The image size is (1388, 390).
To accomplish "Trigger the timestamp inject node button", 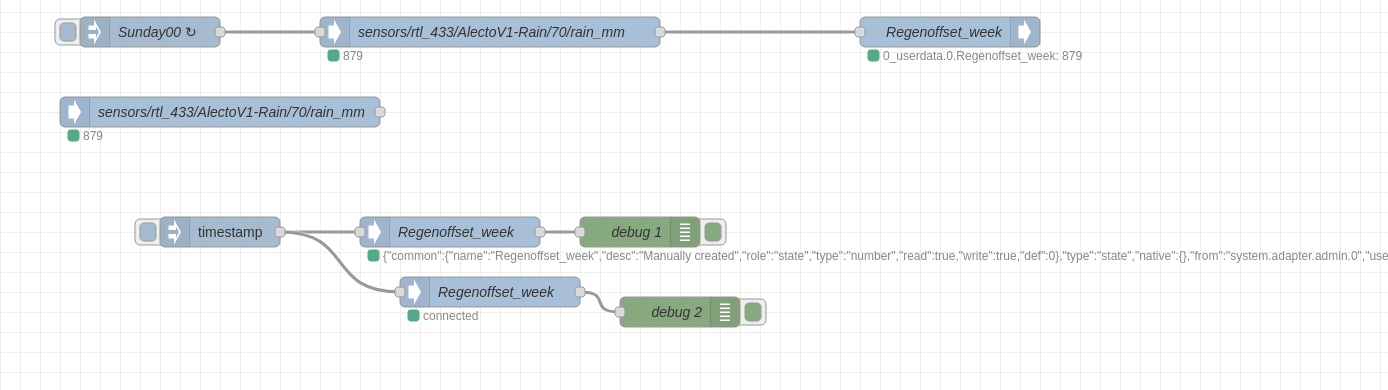I will 148,232.
